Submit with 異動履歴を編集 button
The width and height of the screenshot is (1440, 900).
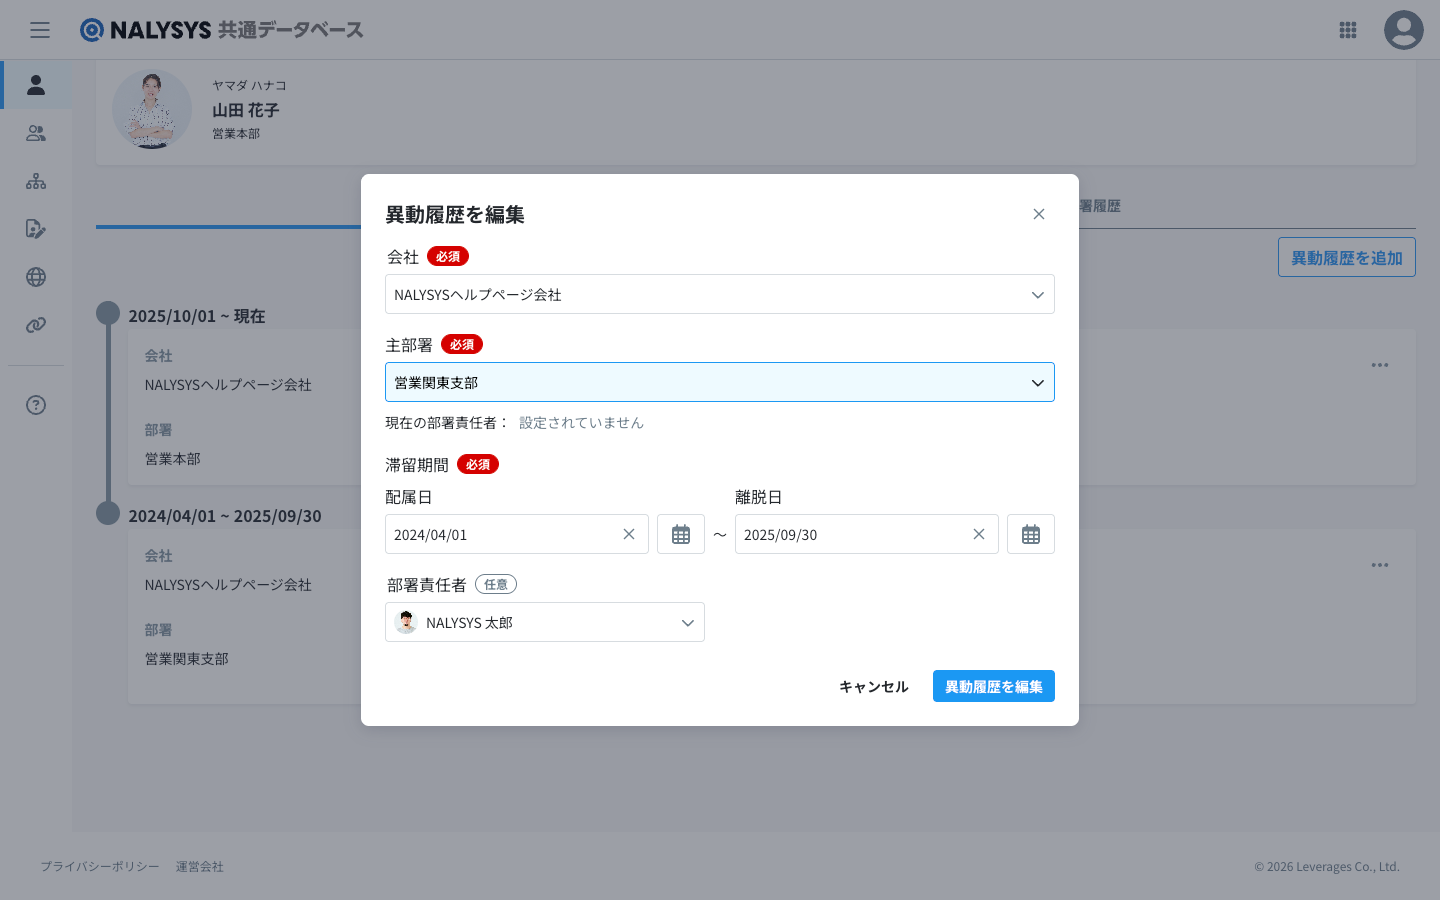(993, 686)
